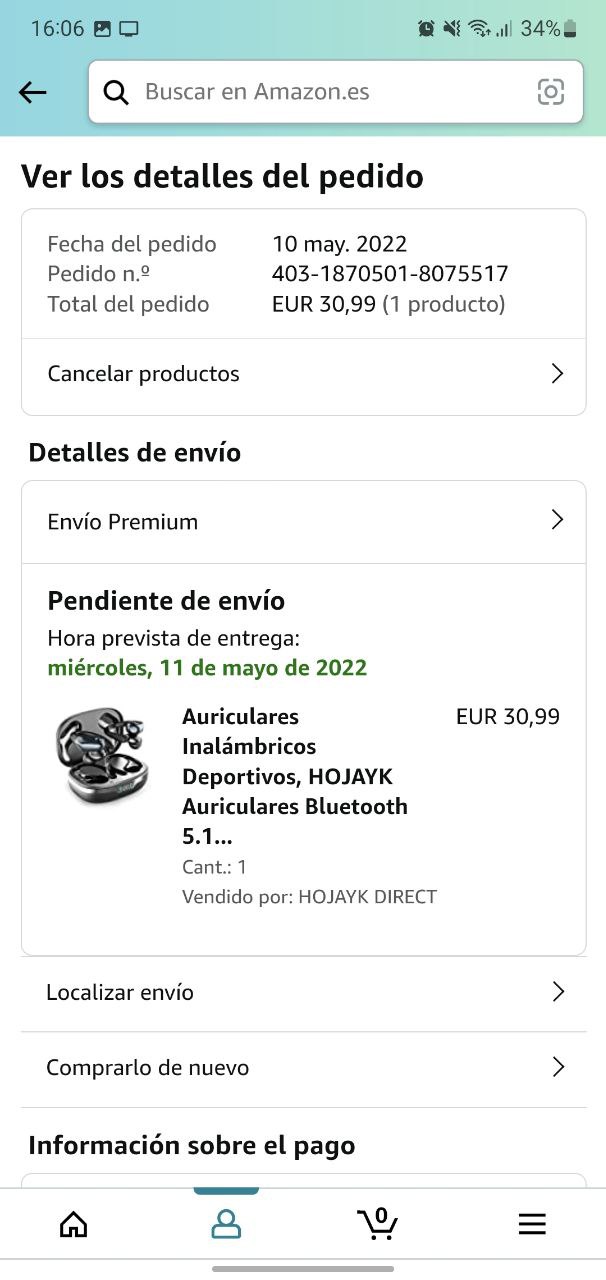Expand the Localizar envío chevron
This screenshot has width=606, height=1280.
559,992
